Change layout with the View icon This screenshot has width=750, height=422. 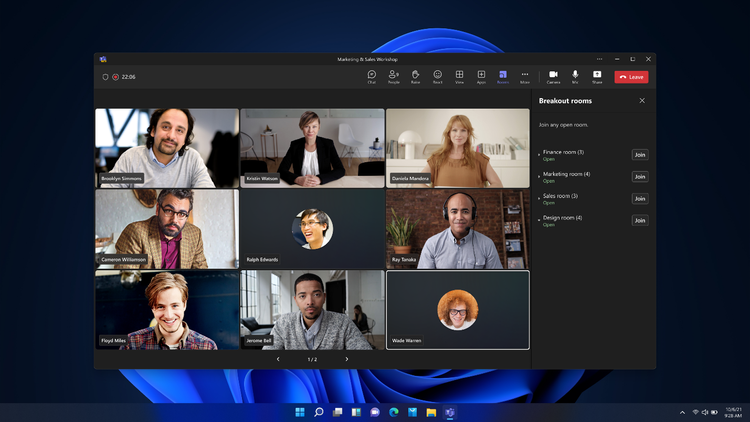pos(459,77)
